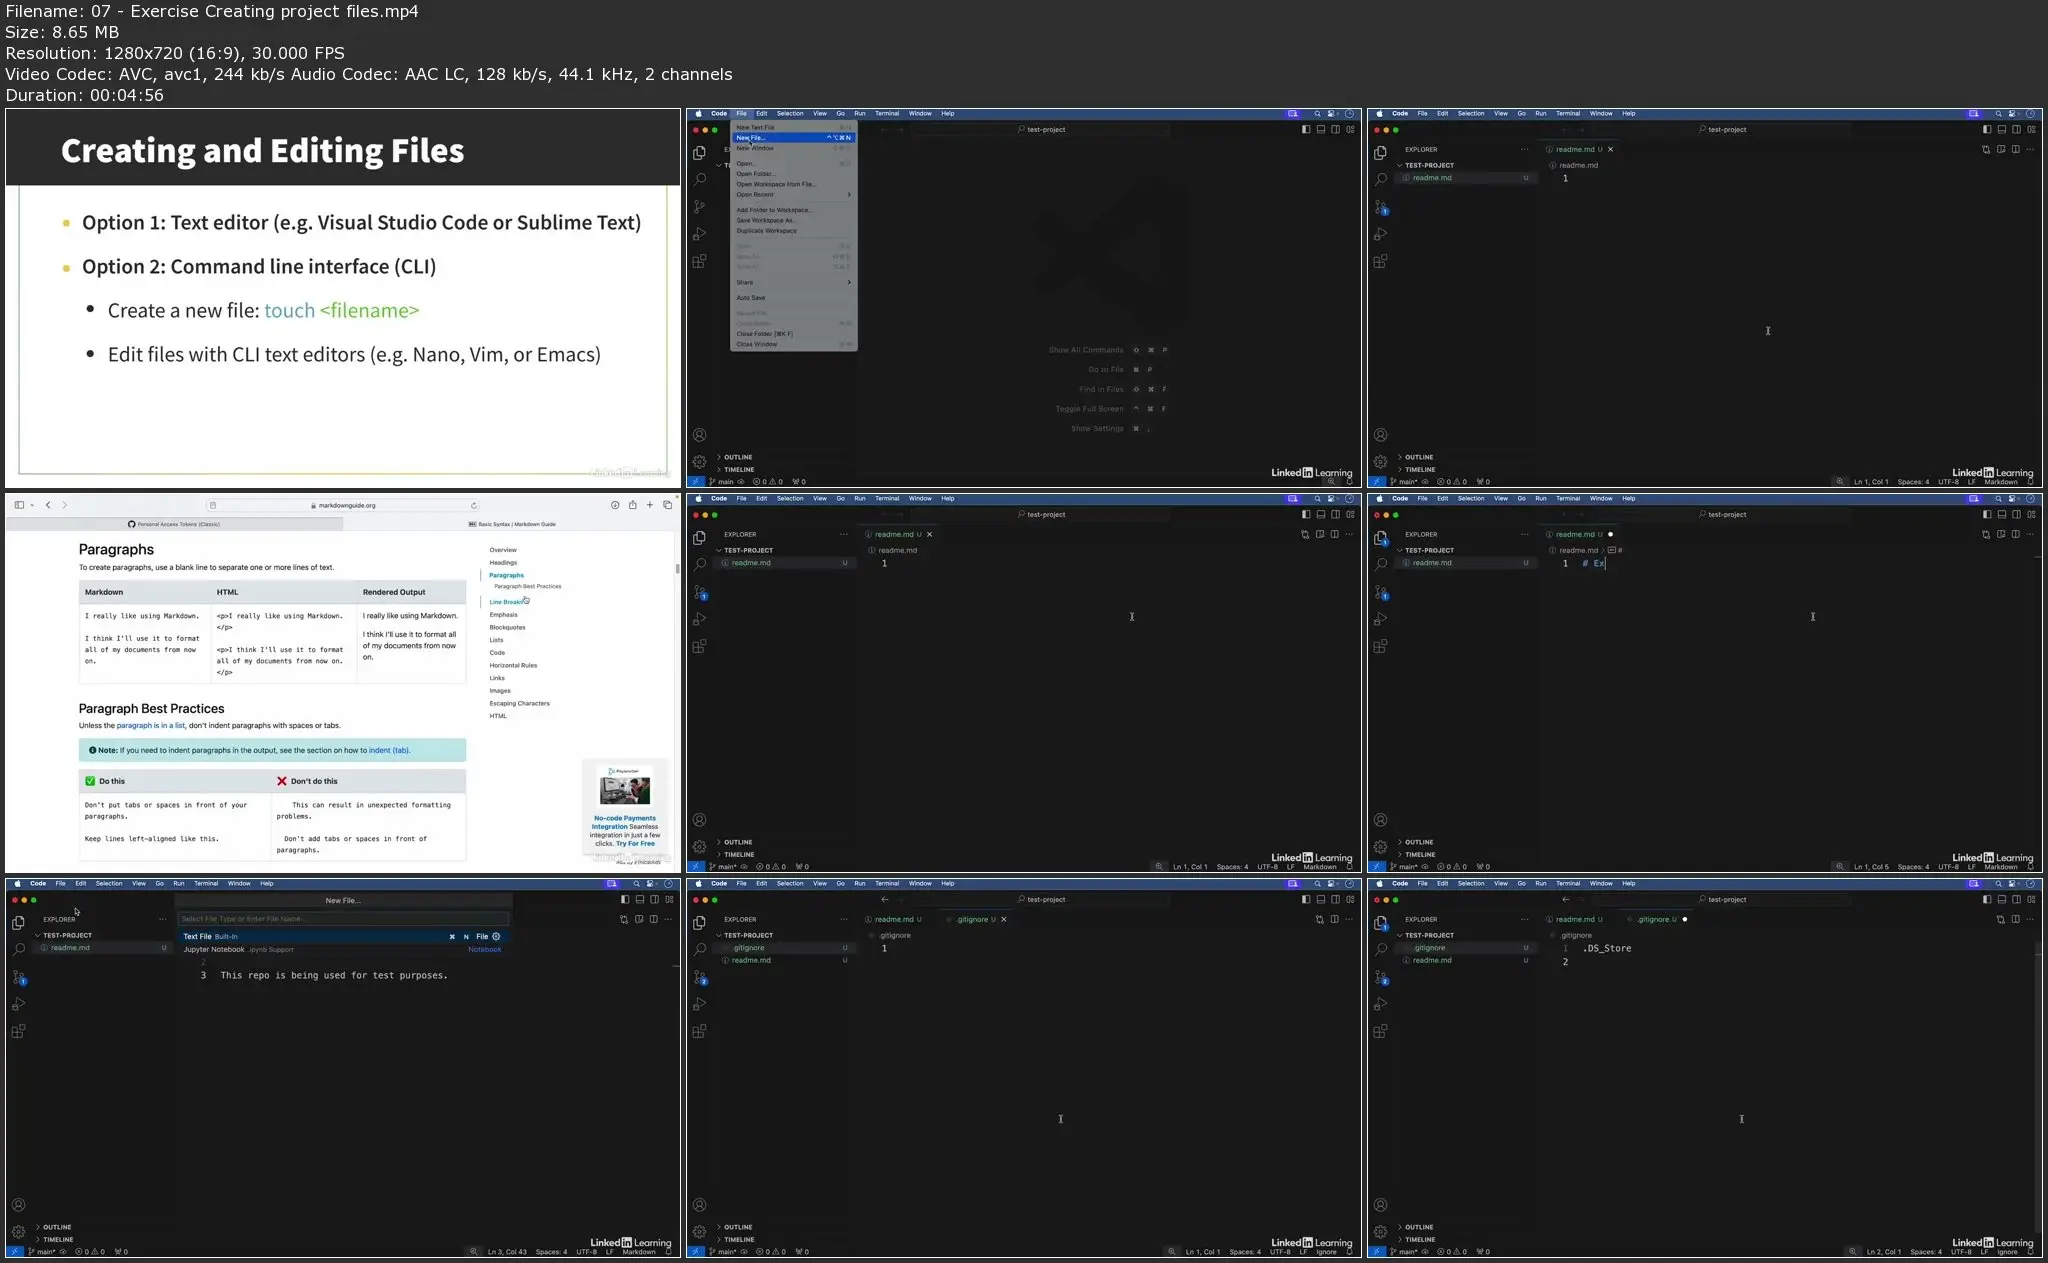
Task: Click Source Control badge icon in .DS_Store frame
Action: (x=1380, y=978)
